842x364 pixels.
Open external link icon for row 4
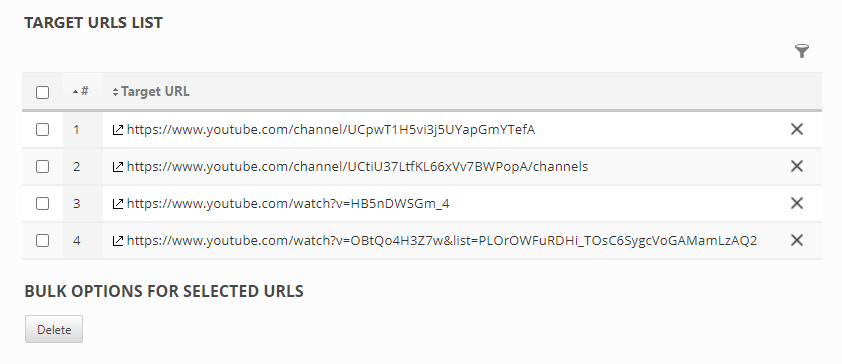(x=118, y=241)
